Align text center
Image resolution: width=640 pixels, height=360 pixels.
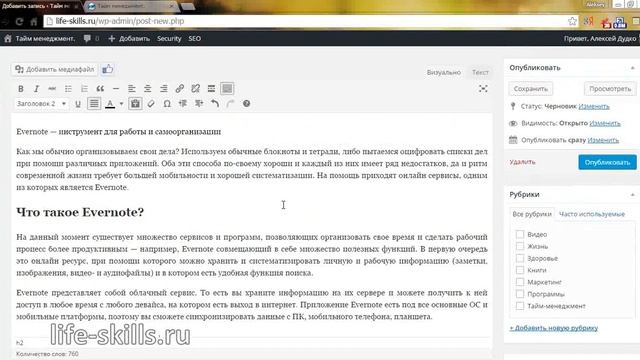point(147,89)
